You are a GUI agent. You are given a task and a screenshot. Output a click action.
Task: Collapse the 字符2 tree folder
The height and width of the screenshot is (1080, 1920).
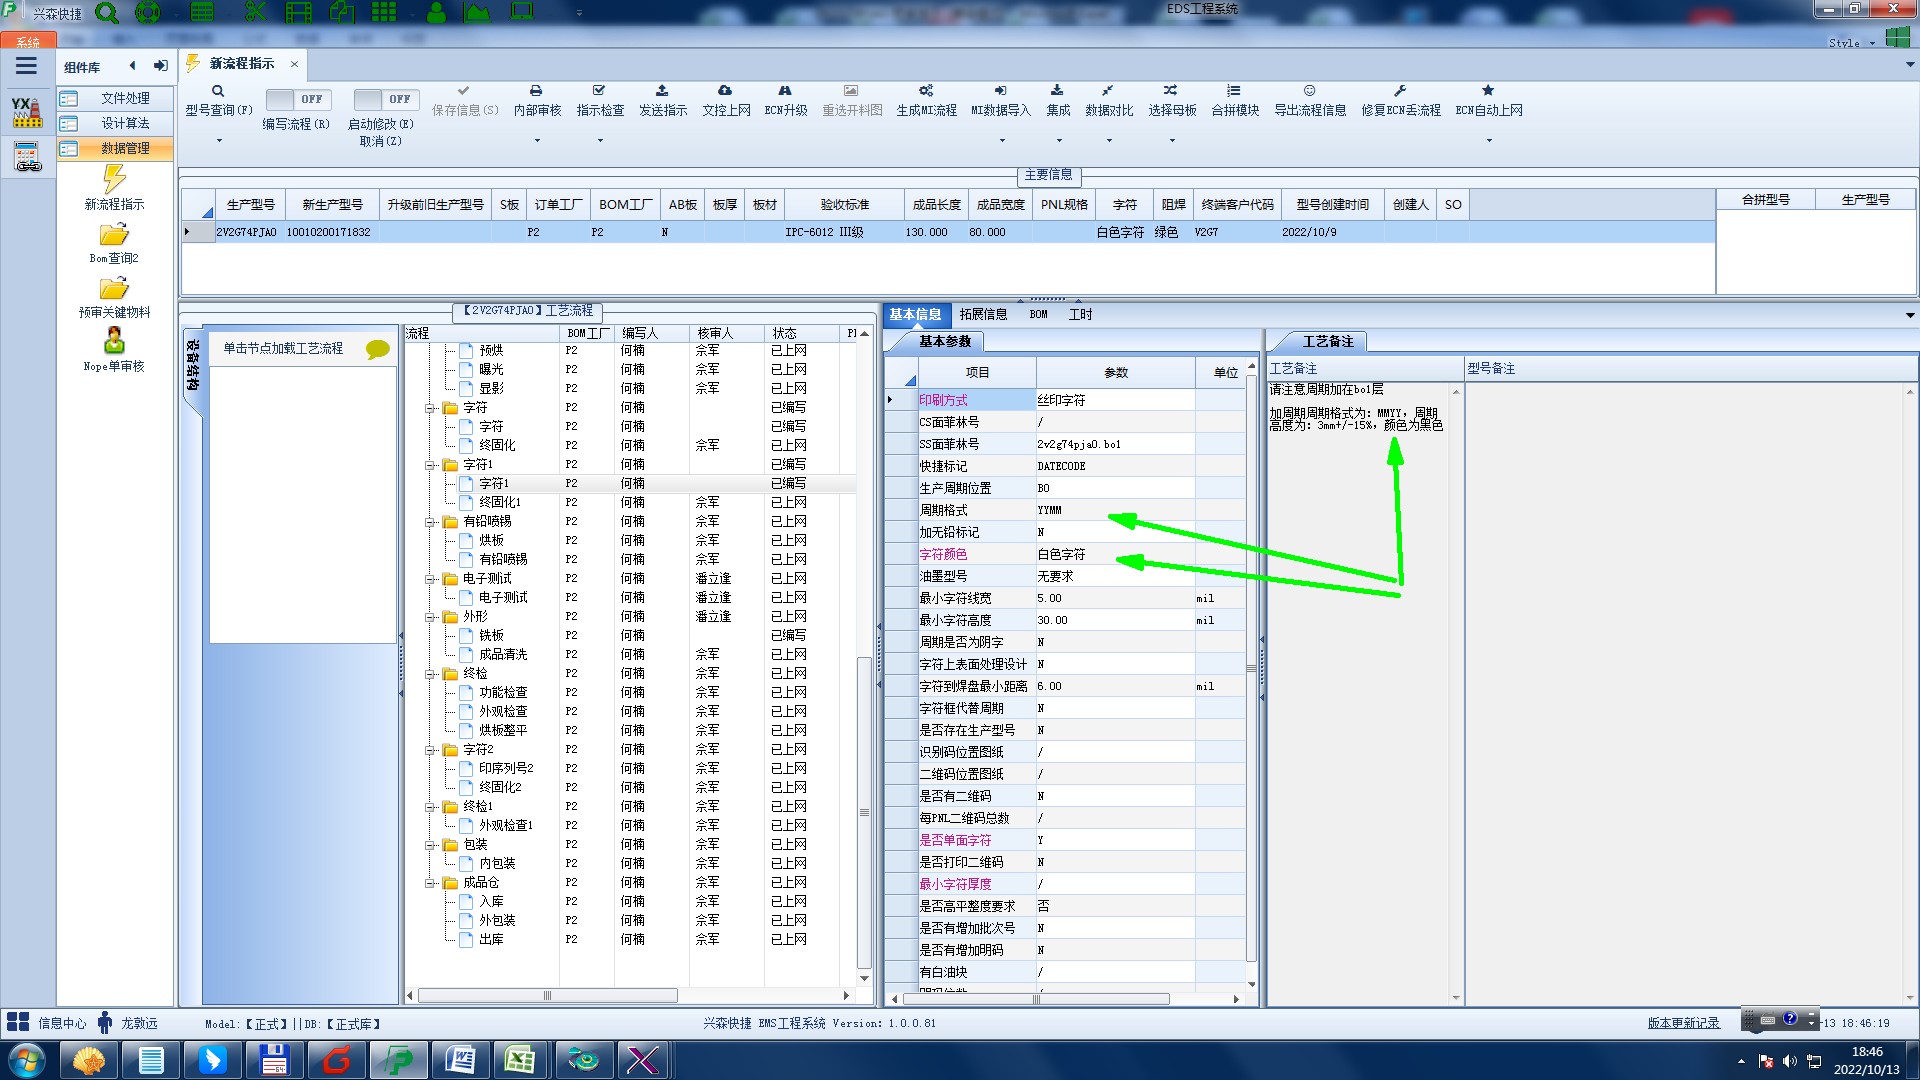click(430, 750)
